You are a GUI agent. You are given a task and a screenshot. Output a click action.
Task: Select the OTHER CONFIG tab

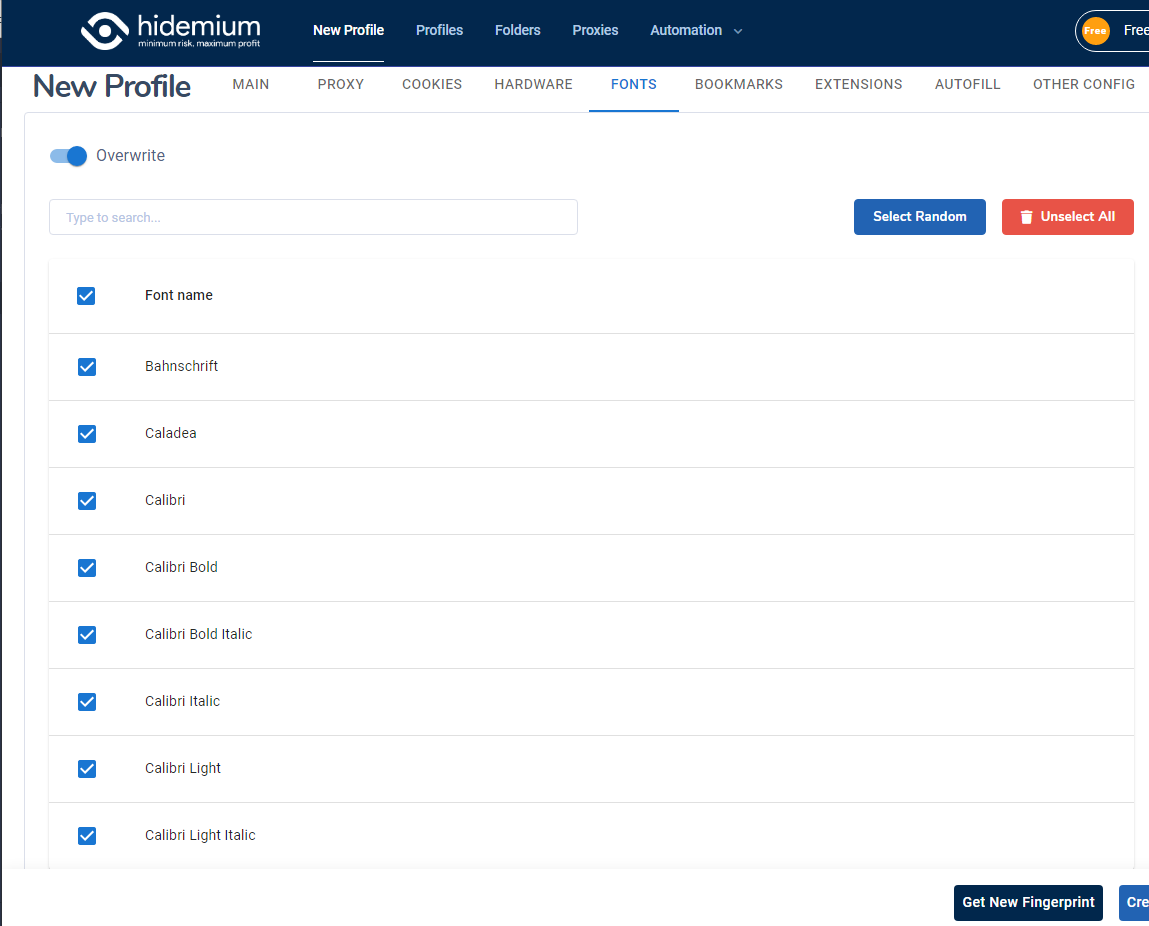pyautogui.click(x=1083, y=85)
